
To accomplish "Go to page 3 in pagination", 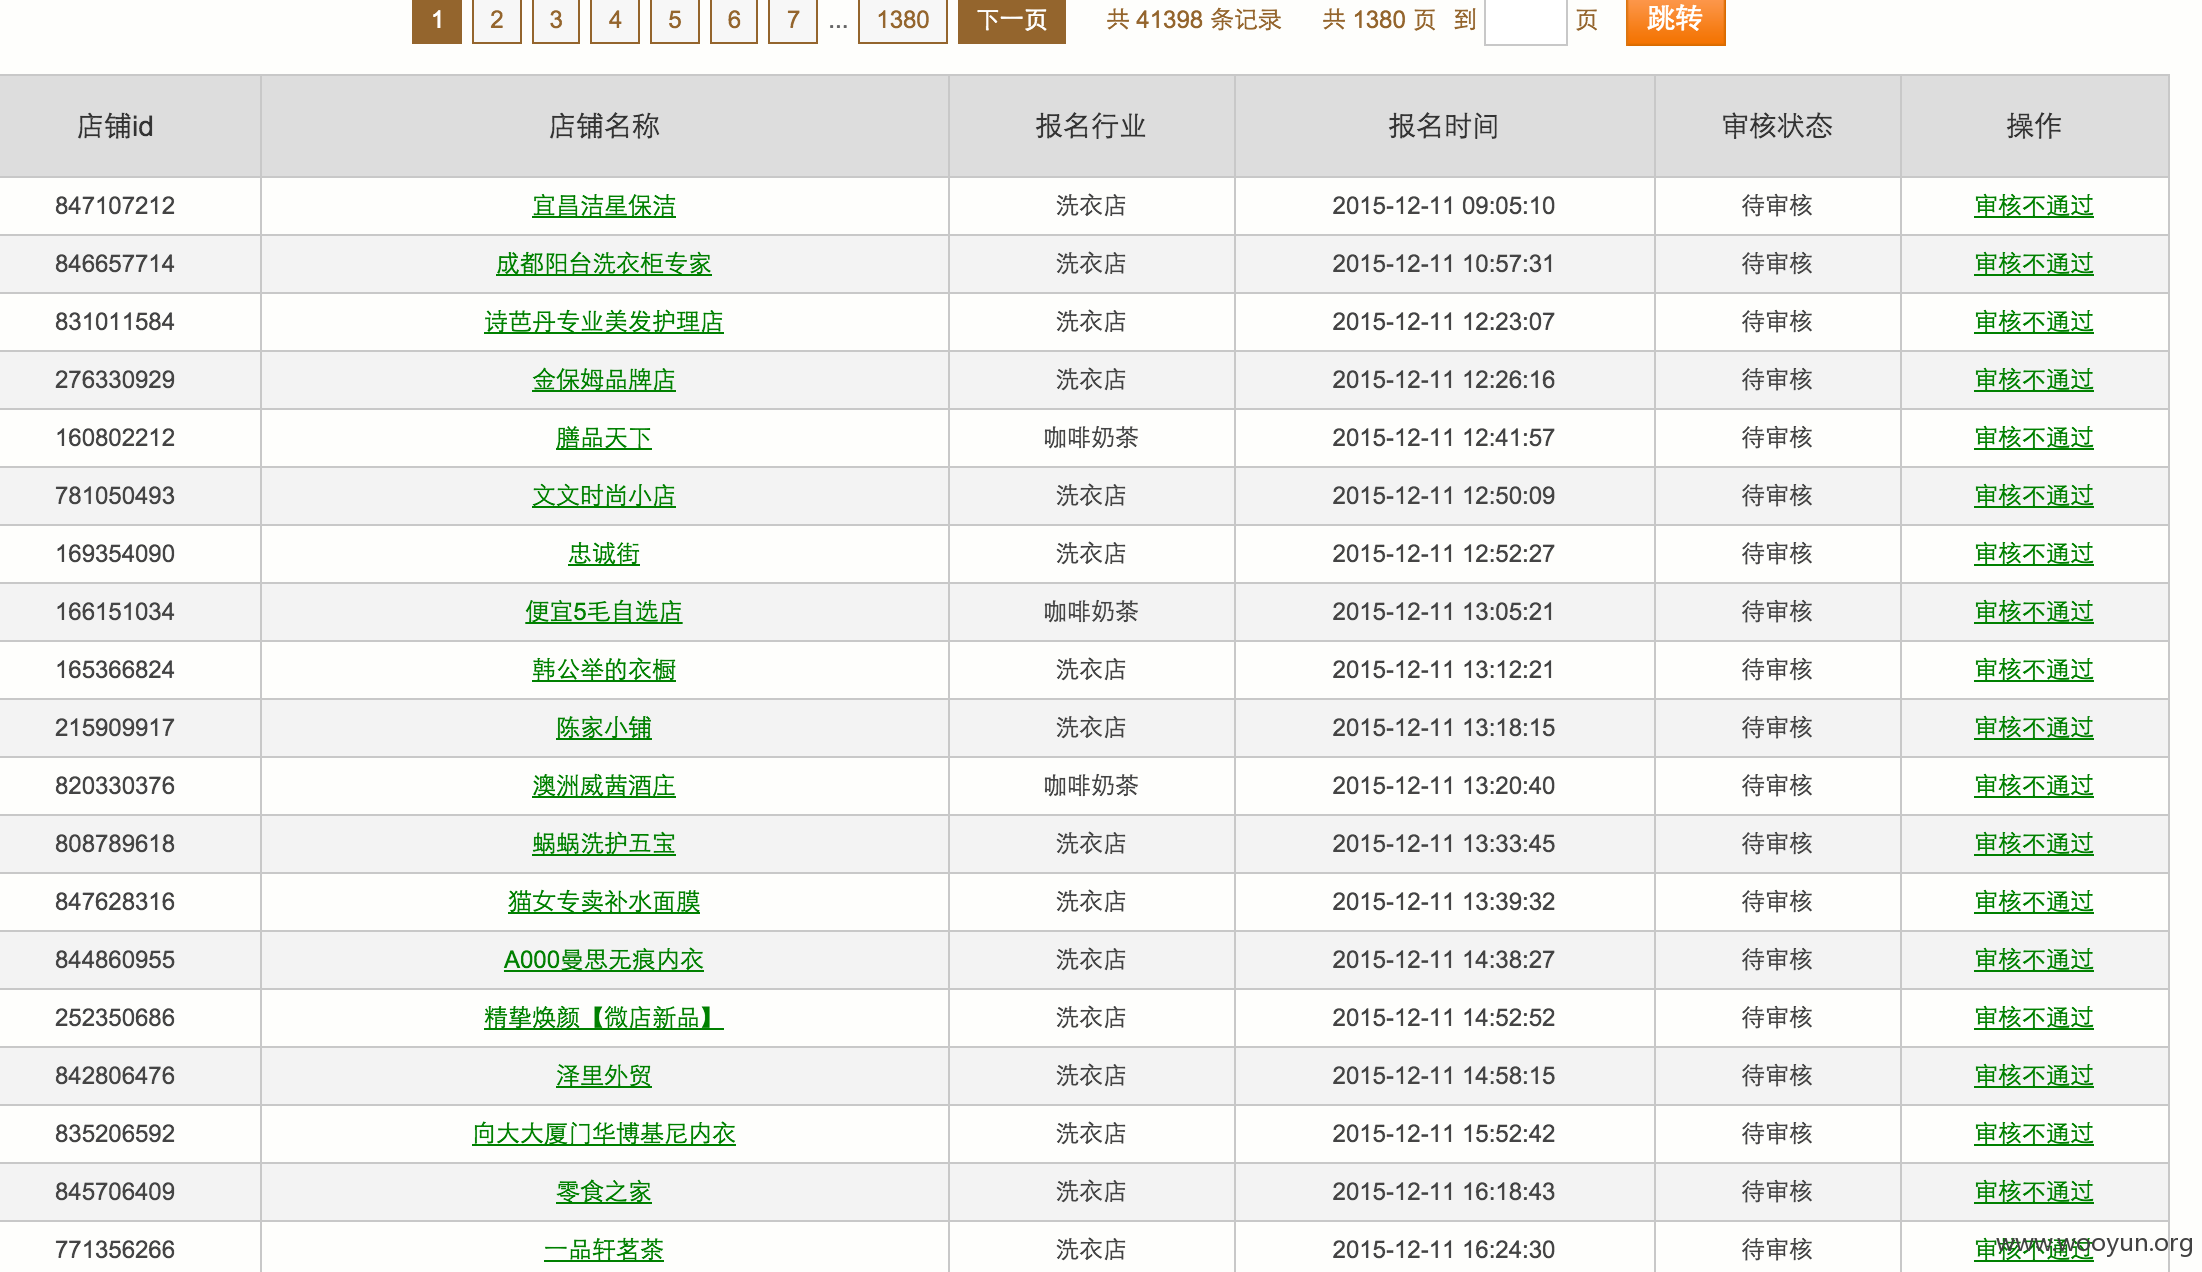I will (x=555, y=20).
